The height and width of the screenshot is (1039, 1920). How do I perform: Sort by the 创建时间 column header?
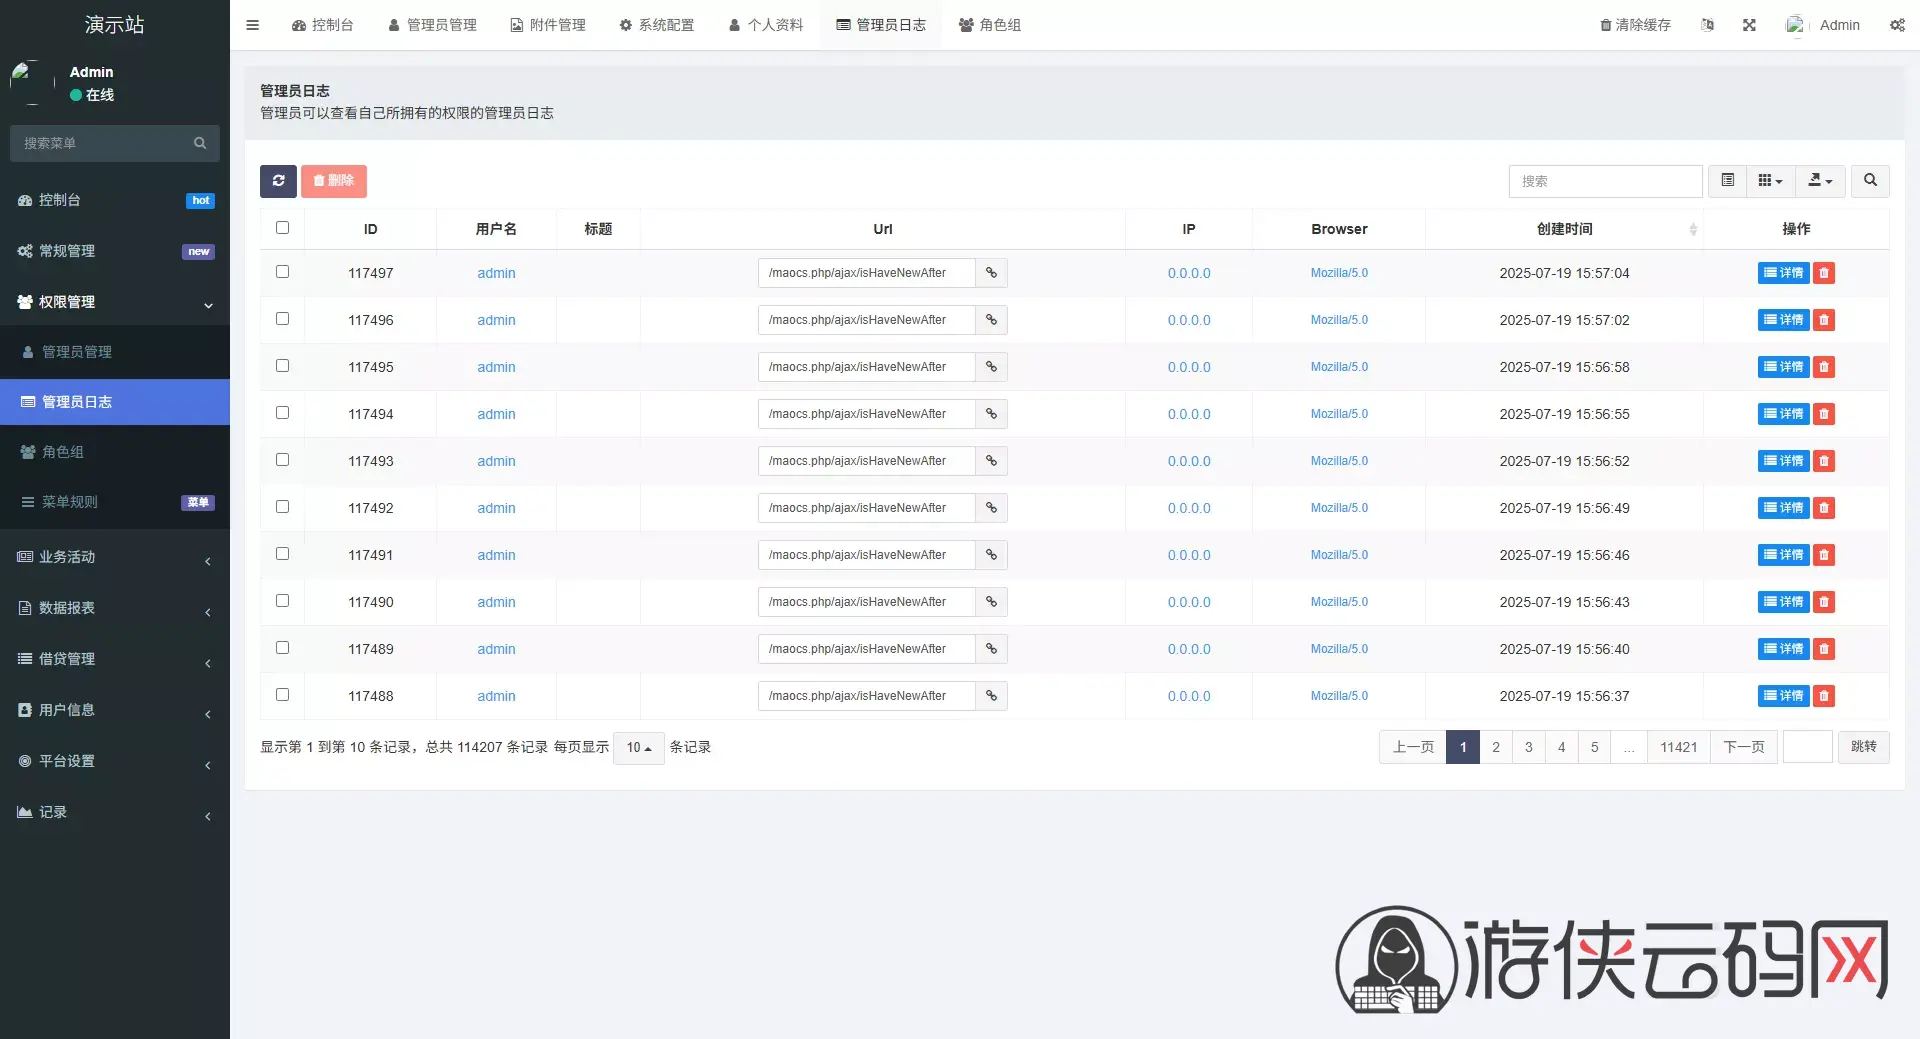pos(1564,229)
